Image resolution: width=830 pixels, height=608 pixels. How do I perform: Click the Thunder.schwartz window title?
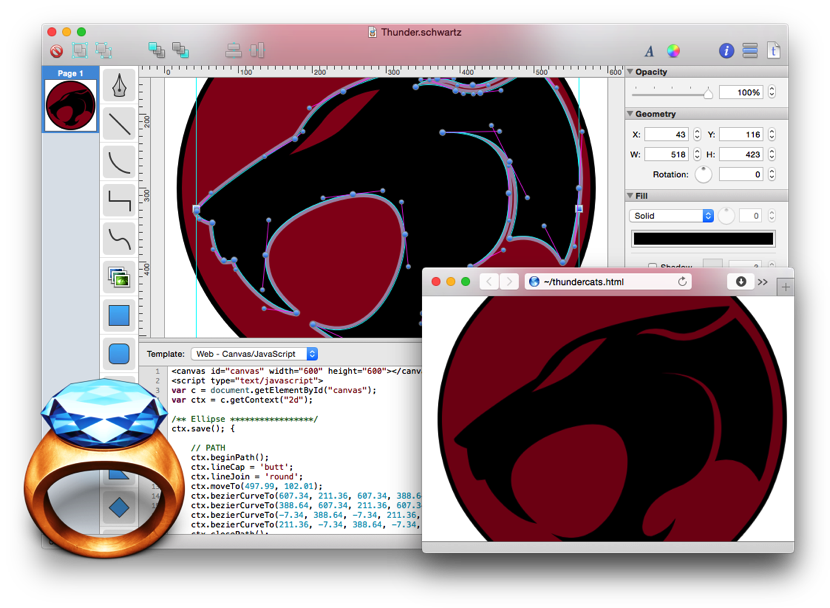[x=421, y=32]
